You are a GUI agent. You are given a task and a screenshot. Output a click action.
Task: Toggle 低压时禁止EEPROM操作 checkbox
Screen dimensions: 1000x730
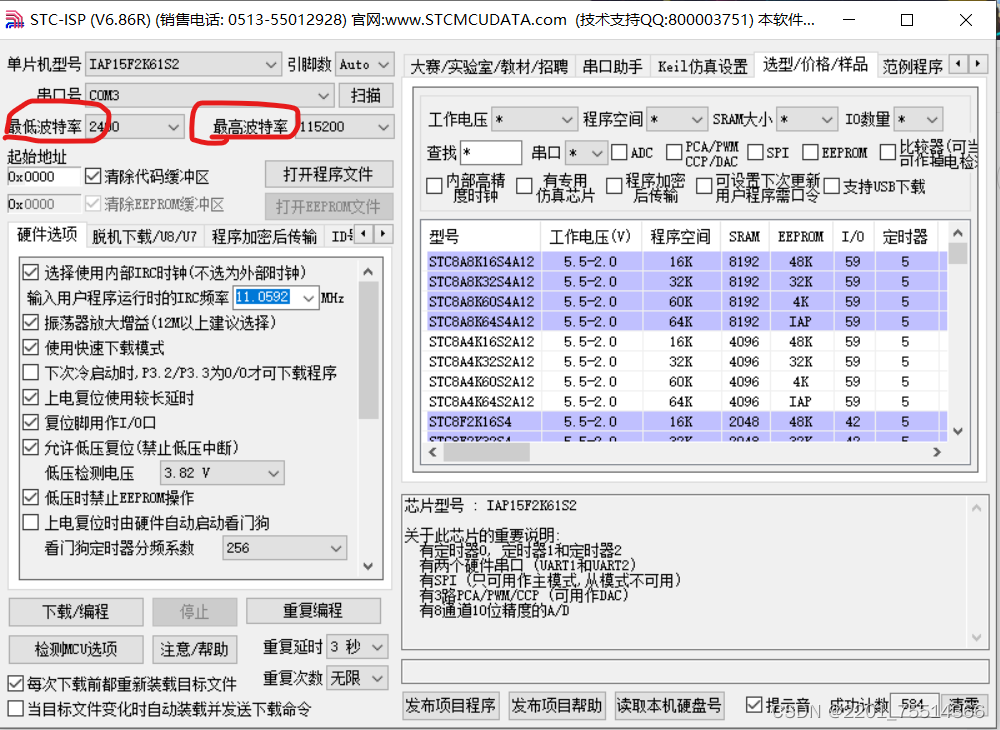(30, 497)
